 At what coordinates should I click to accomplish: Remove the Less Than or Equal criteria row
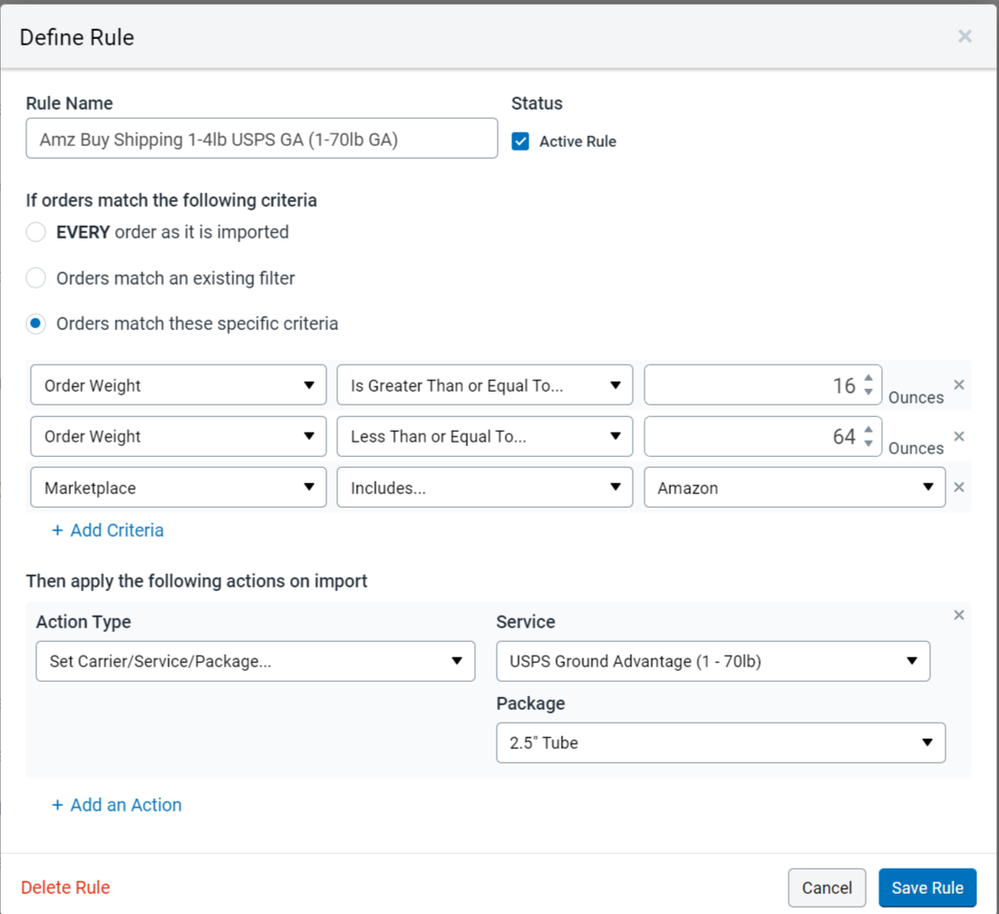click(958, 436)
